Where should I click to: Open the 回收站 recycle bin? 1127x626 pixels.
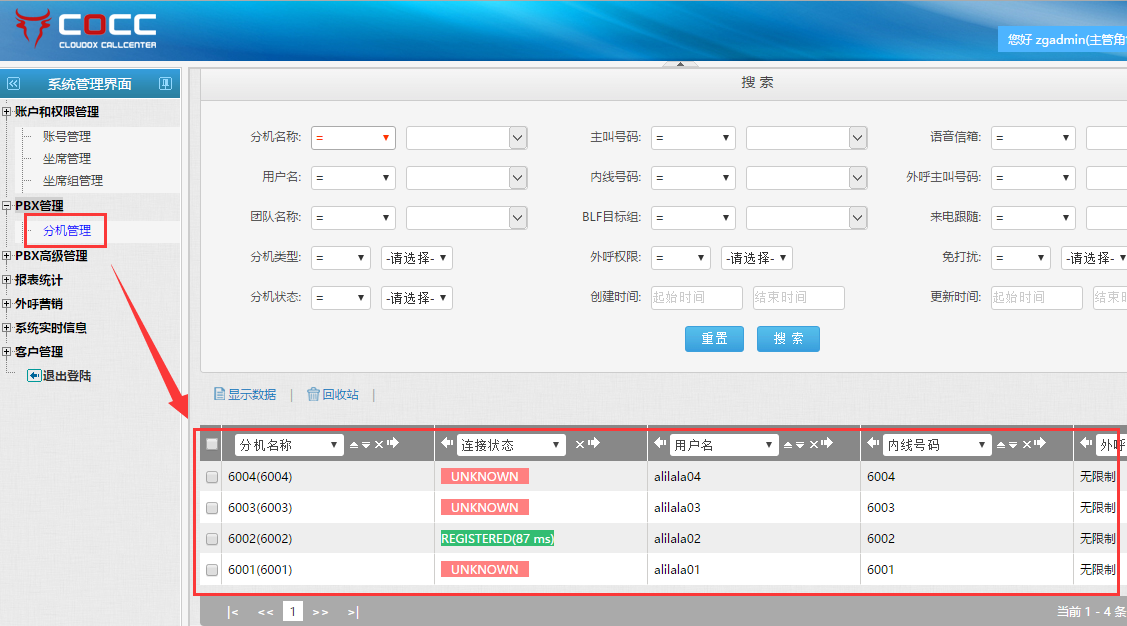(332, 395)
